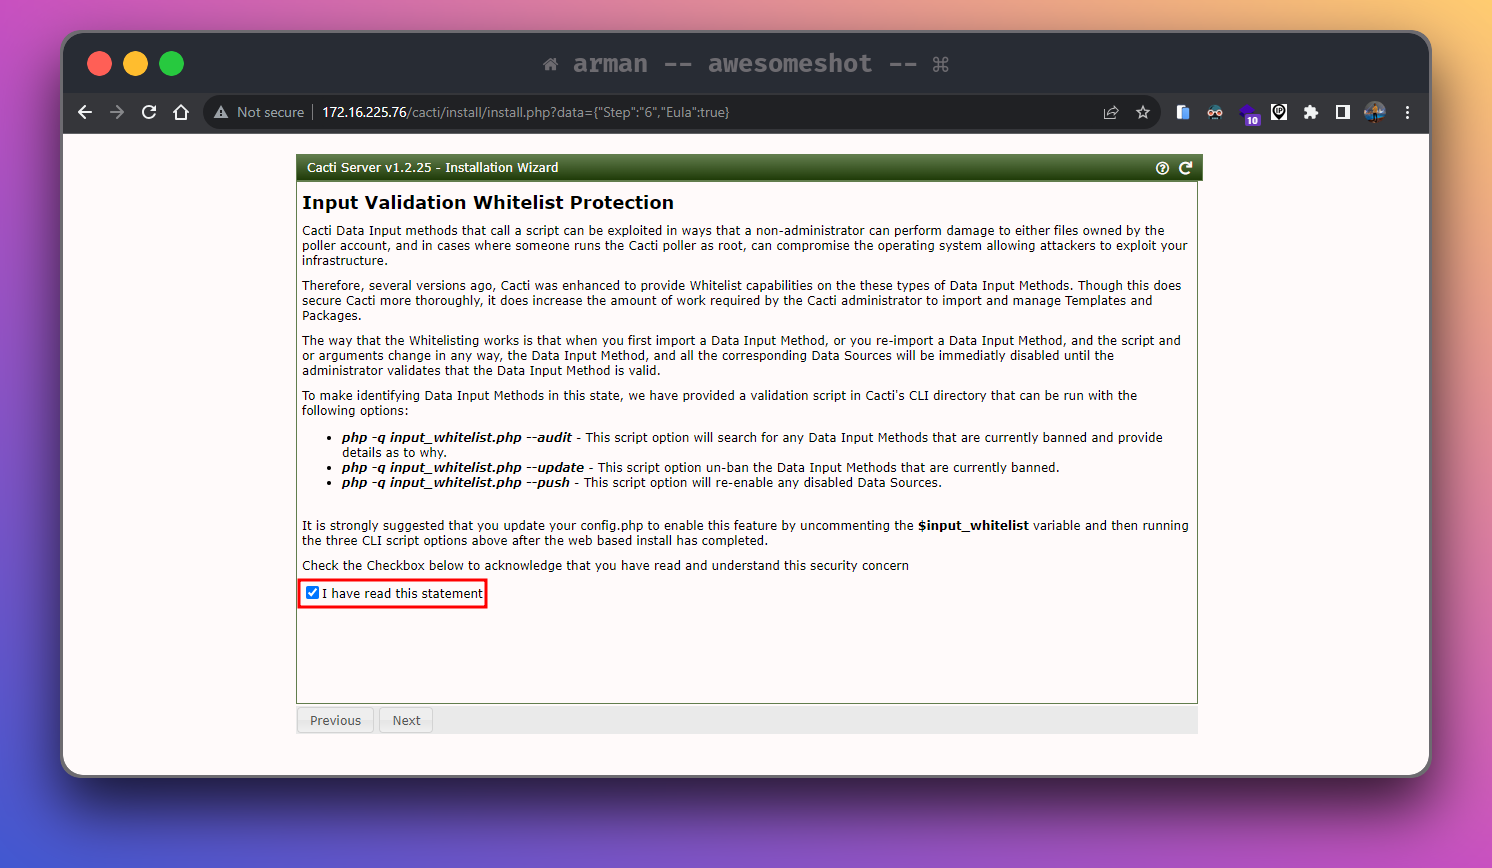Open the clipboard copy extension icon
The width and height of the screenshot is (1492, 868).
(1183, 112)
